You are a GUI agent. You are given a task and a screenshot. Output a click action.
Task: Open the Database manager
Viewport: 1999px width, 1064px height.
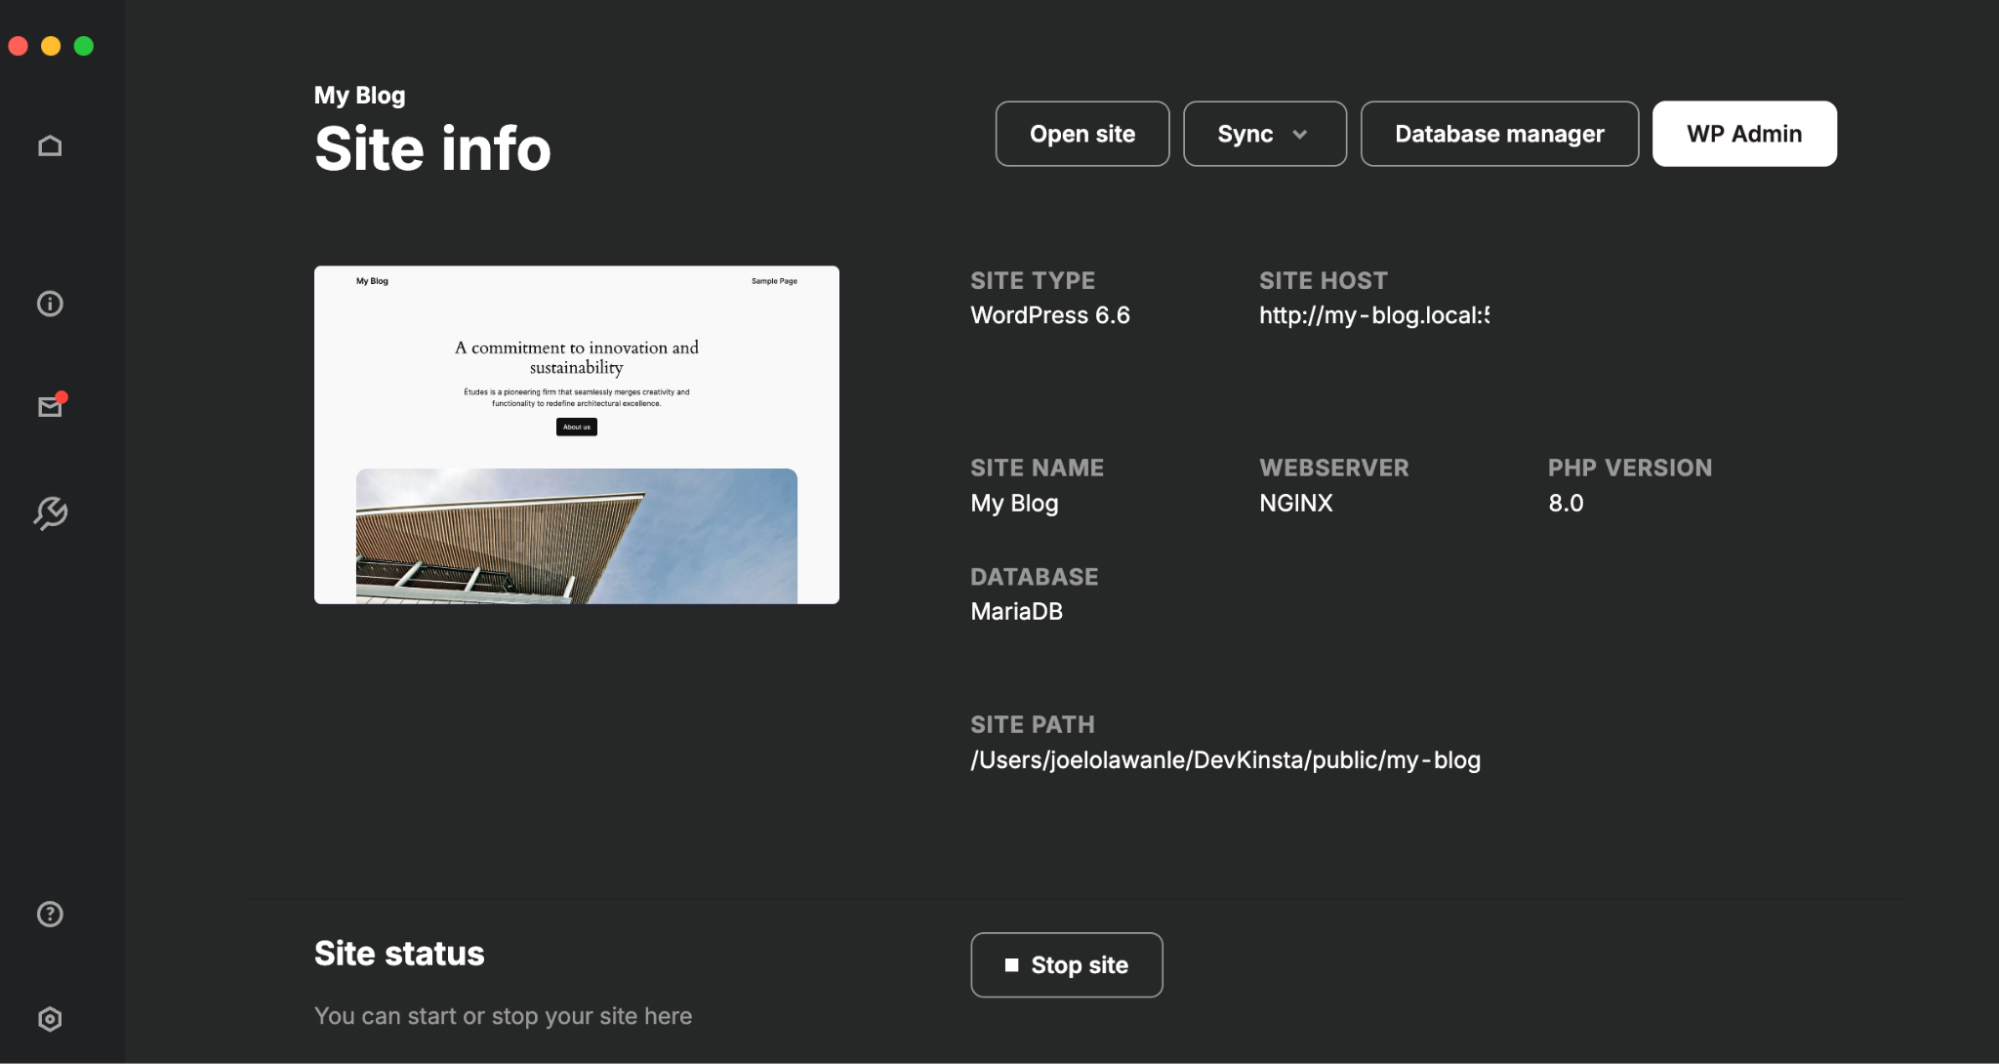click(x=1498, y=133)
